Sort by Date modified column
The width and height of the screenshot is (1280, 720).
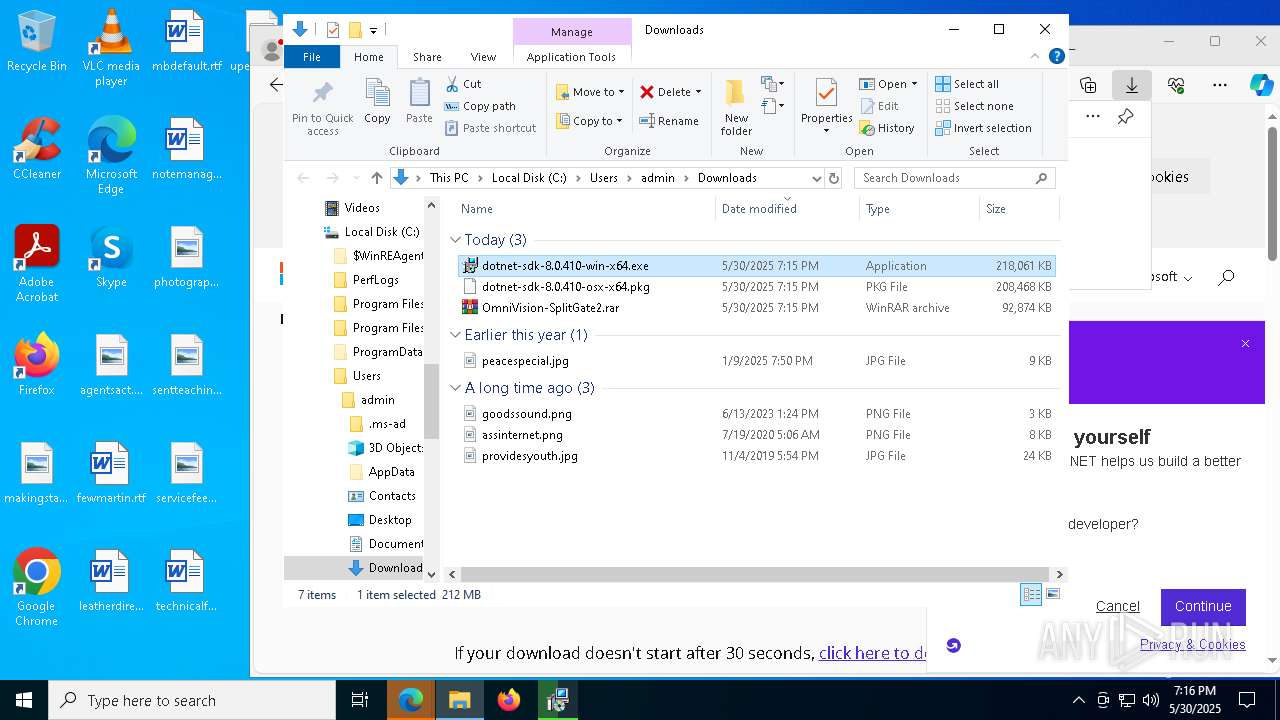coord(787,209)
